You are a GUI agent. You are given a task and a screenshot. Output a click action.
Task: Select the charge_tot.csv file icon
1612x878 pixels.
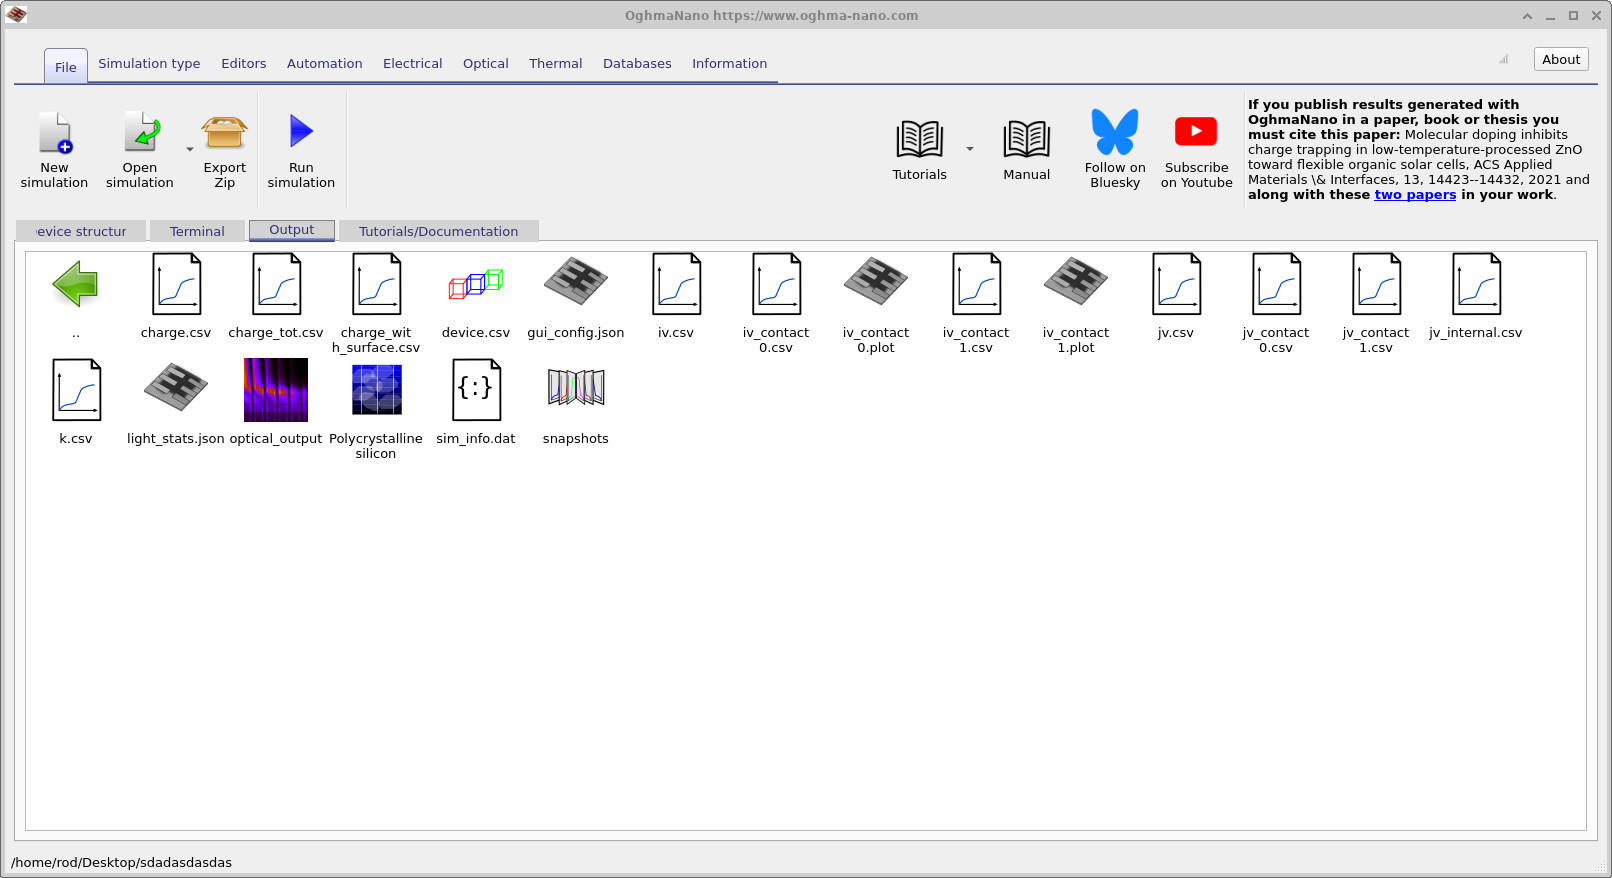(277, 284)
